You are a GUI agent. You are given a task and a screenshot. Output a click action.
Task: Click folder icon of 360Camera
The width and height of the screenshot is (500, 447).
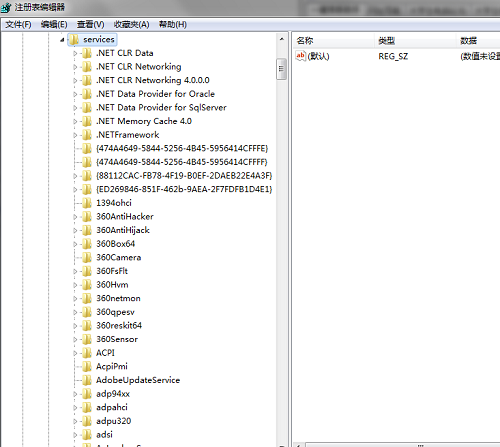point(87,258)
